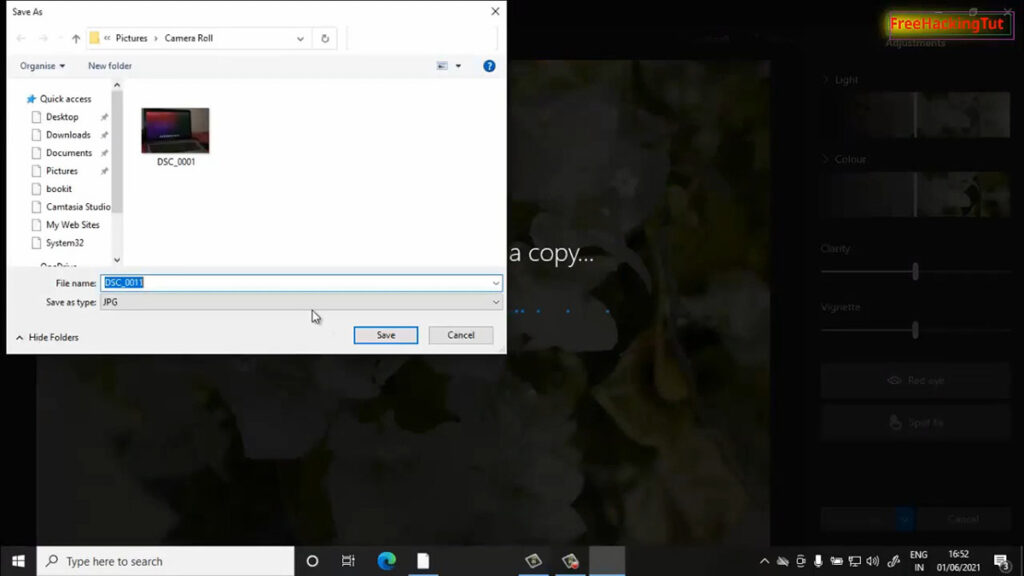Screen dimensions: 1024x576
Task: Open the white document taskbar app
Action: tap(423, 561)
